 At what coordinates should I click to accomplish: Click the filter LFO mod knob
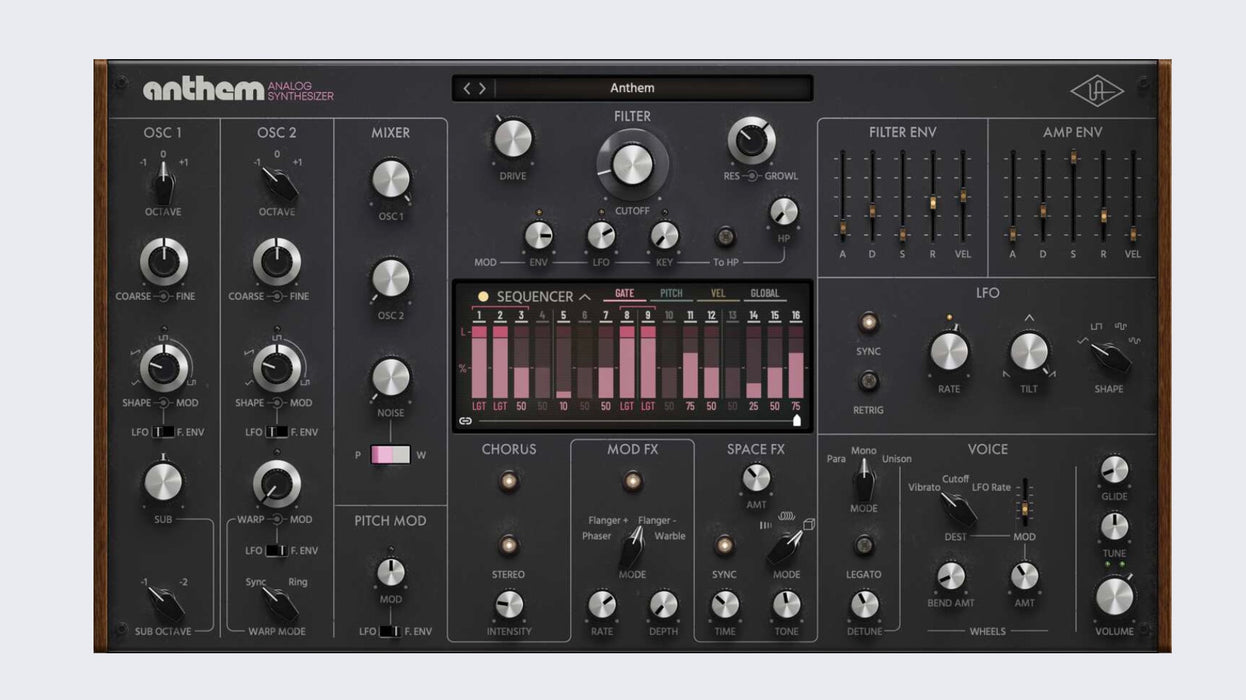click(601, 235)
